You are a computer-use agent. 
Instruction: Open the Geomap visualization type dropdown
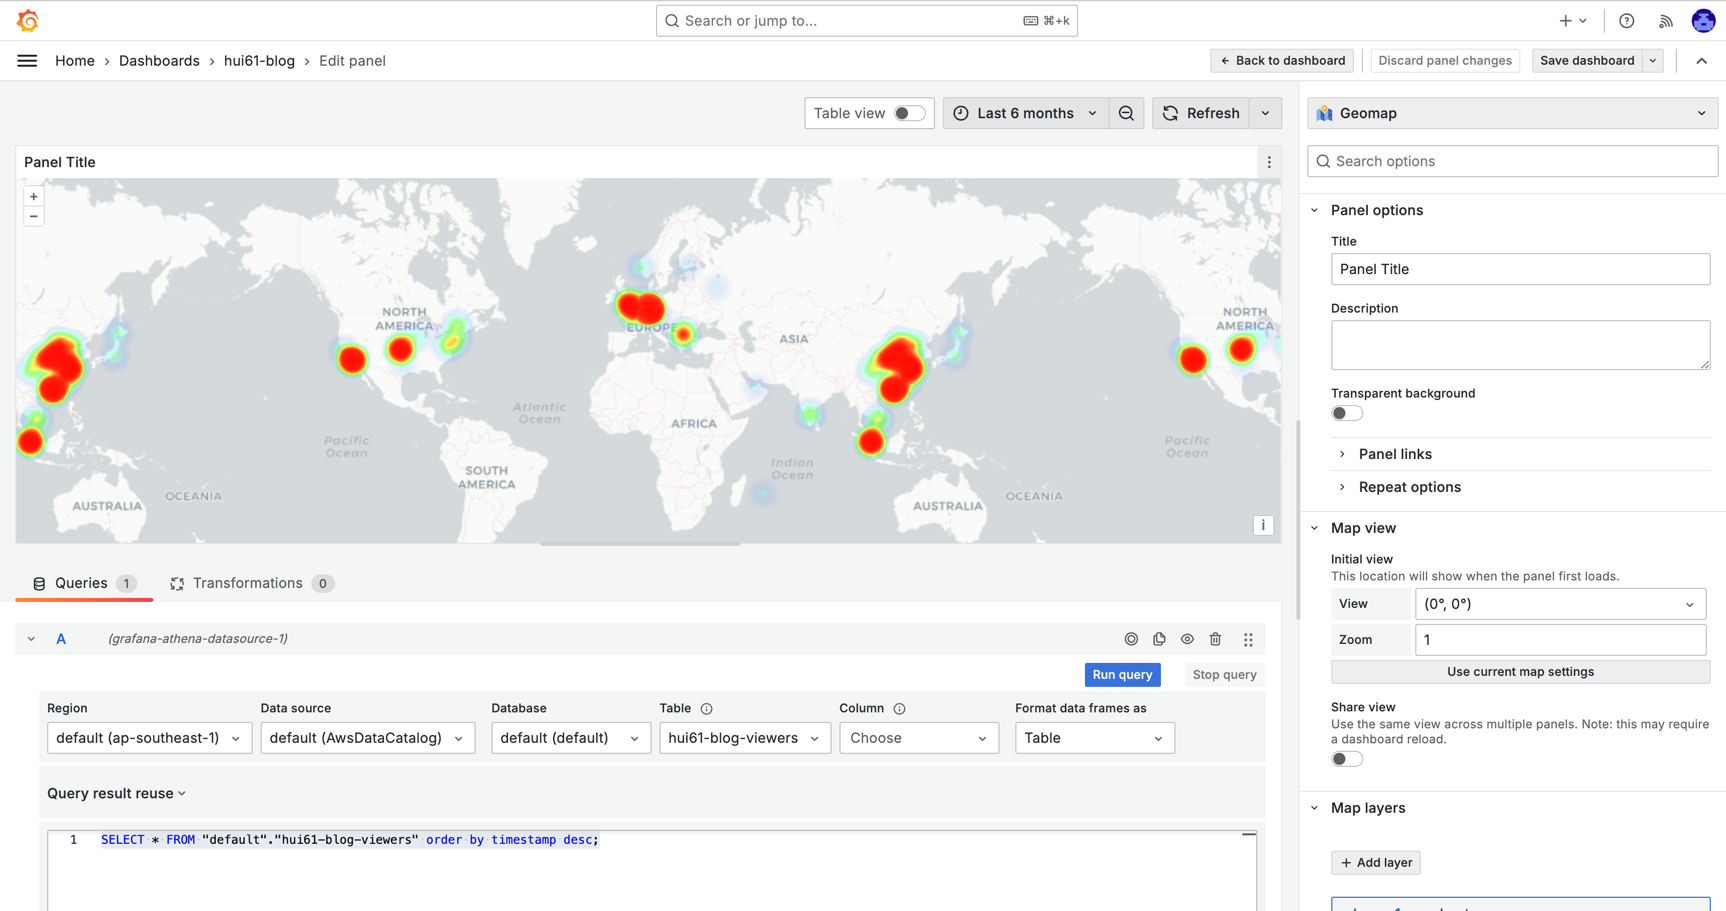(x=1512, y=113)
